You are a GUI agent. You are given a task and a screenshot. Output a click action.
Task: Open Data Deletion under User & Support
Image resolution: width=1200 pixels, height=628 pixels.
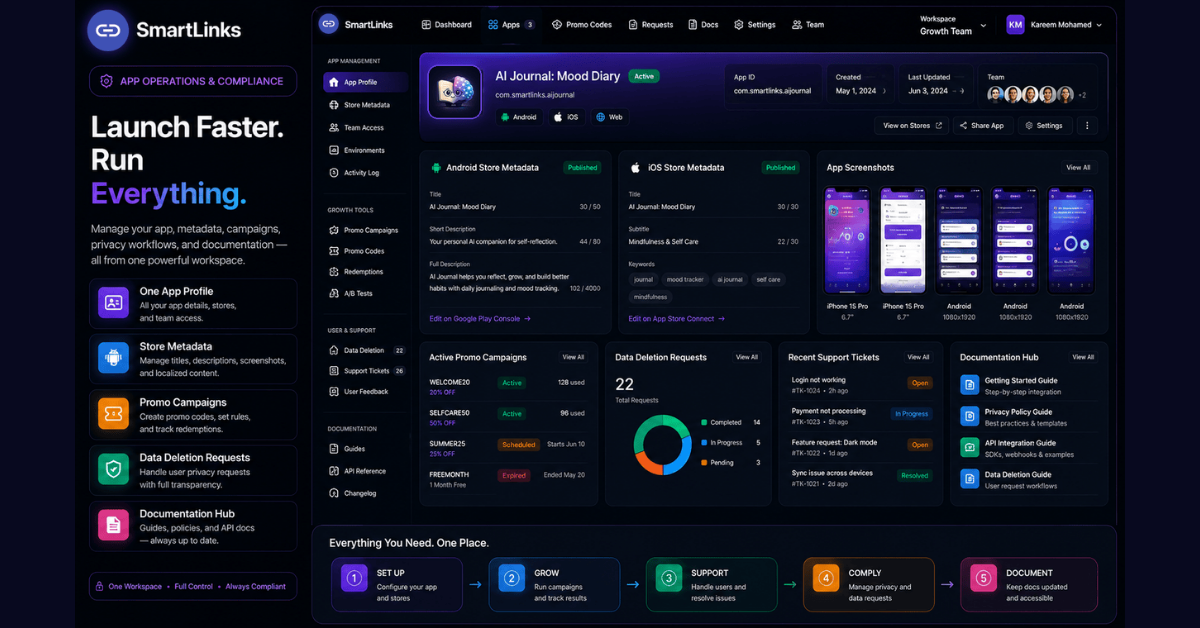365,351
